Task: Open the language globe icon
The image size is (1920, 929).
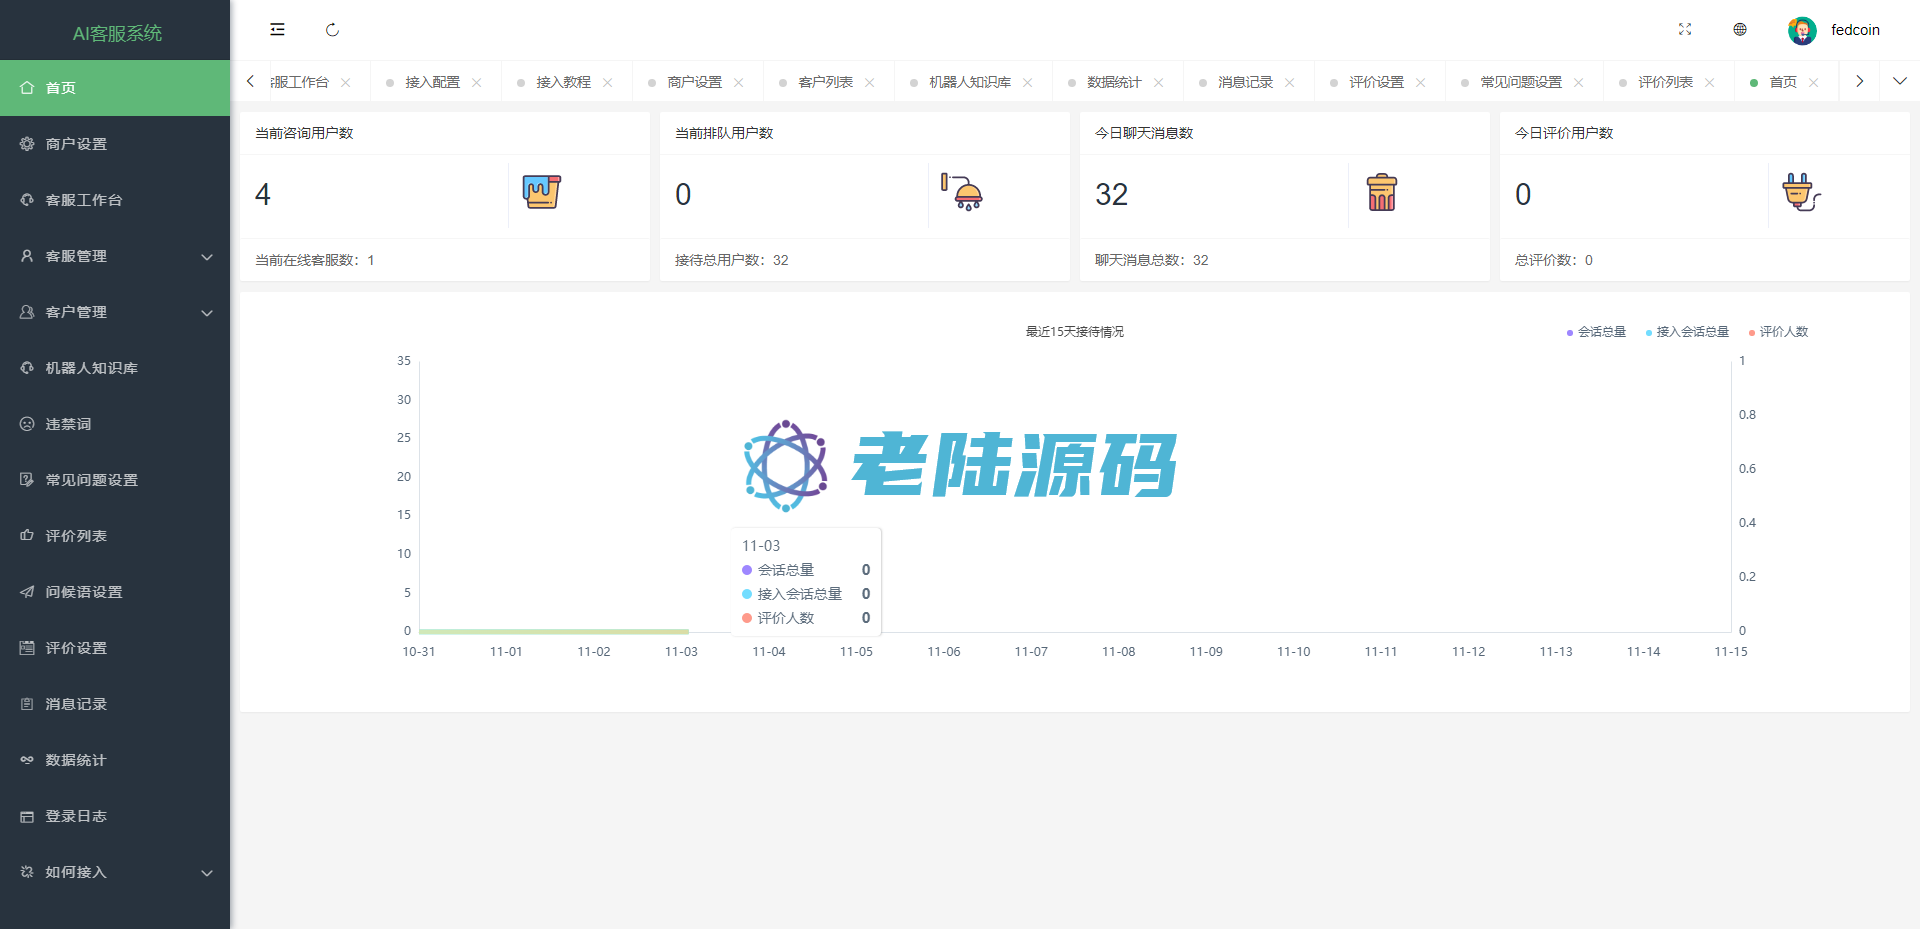Action: click(1740, 30)
